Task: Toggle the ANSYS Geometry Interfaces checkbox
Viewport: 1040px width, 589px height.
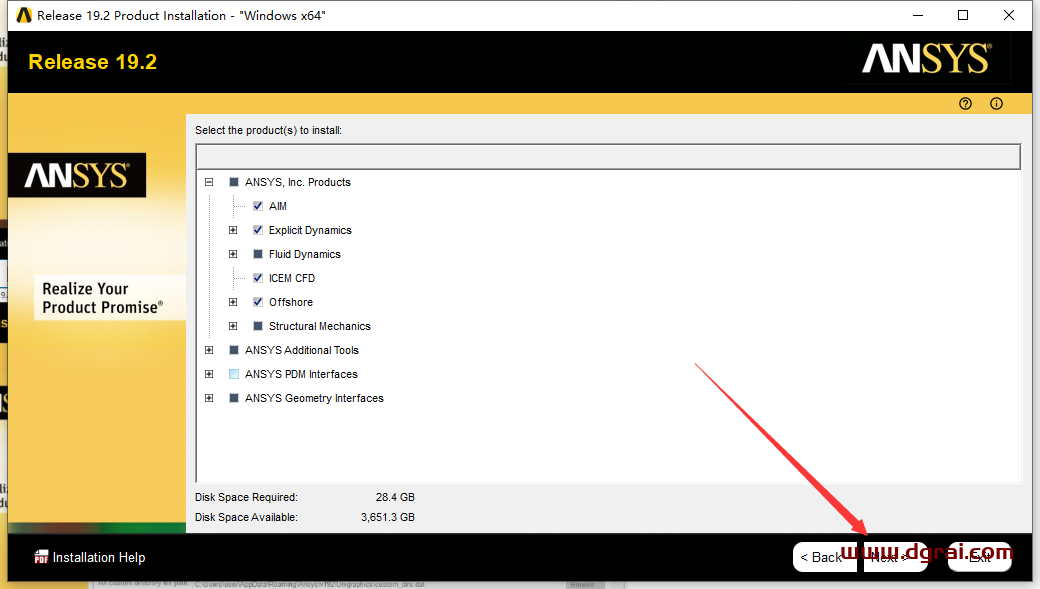Action: (x=233, y=398)
